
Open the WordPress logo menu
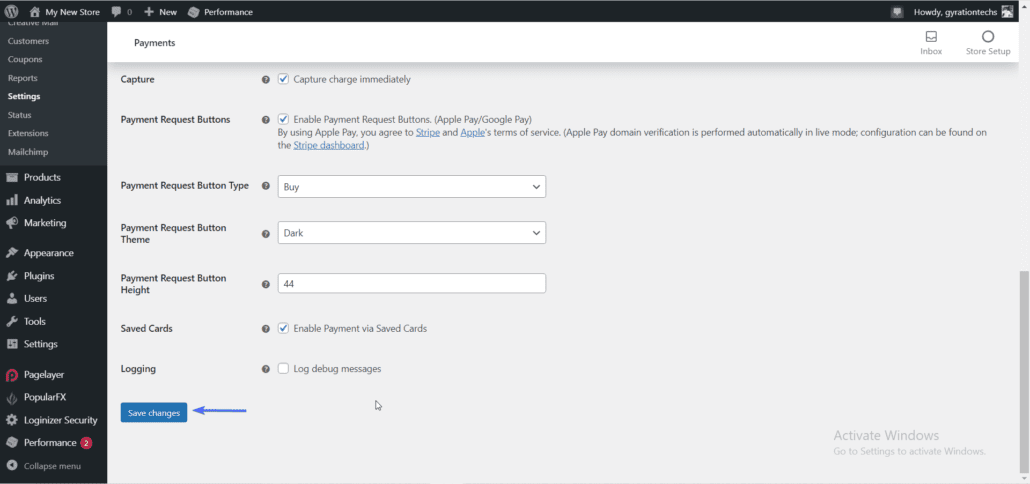coord(12,12)
